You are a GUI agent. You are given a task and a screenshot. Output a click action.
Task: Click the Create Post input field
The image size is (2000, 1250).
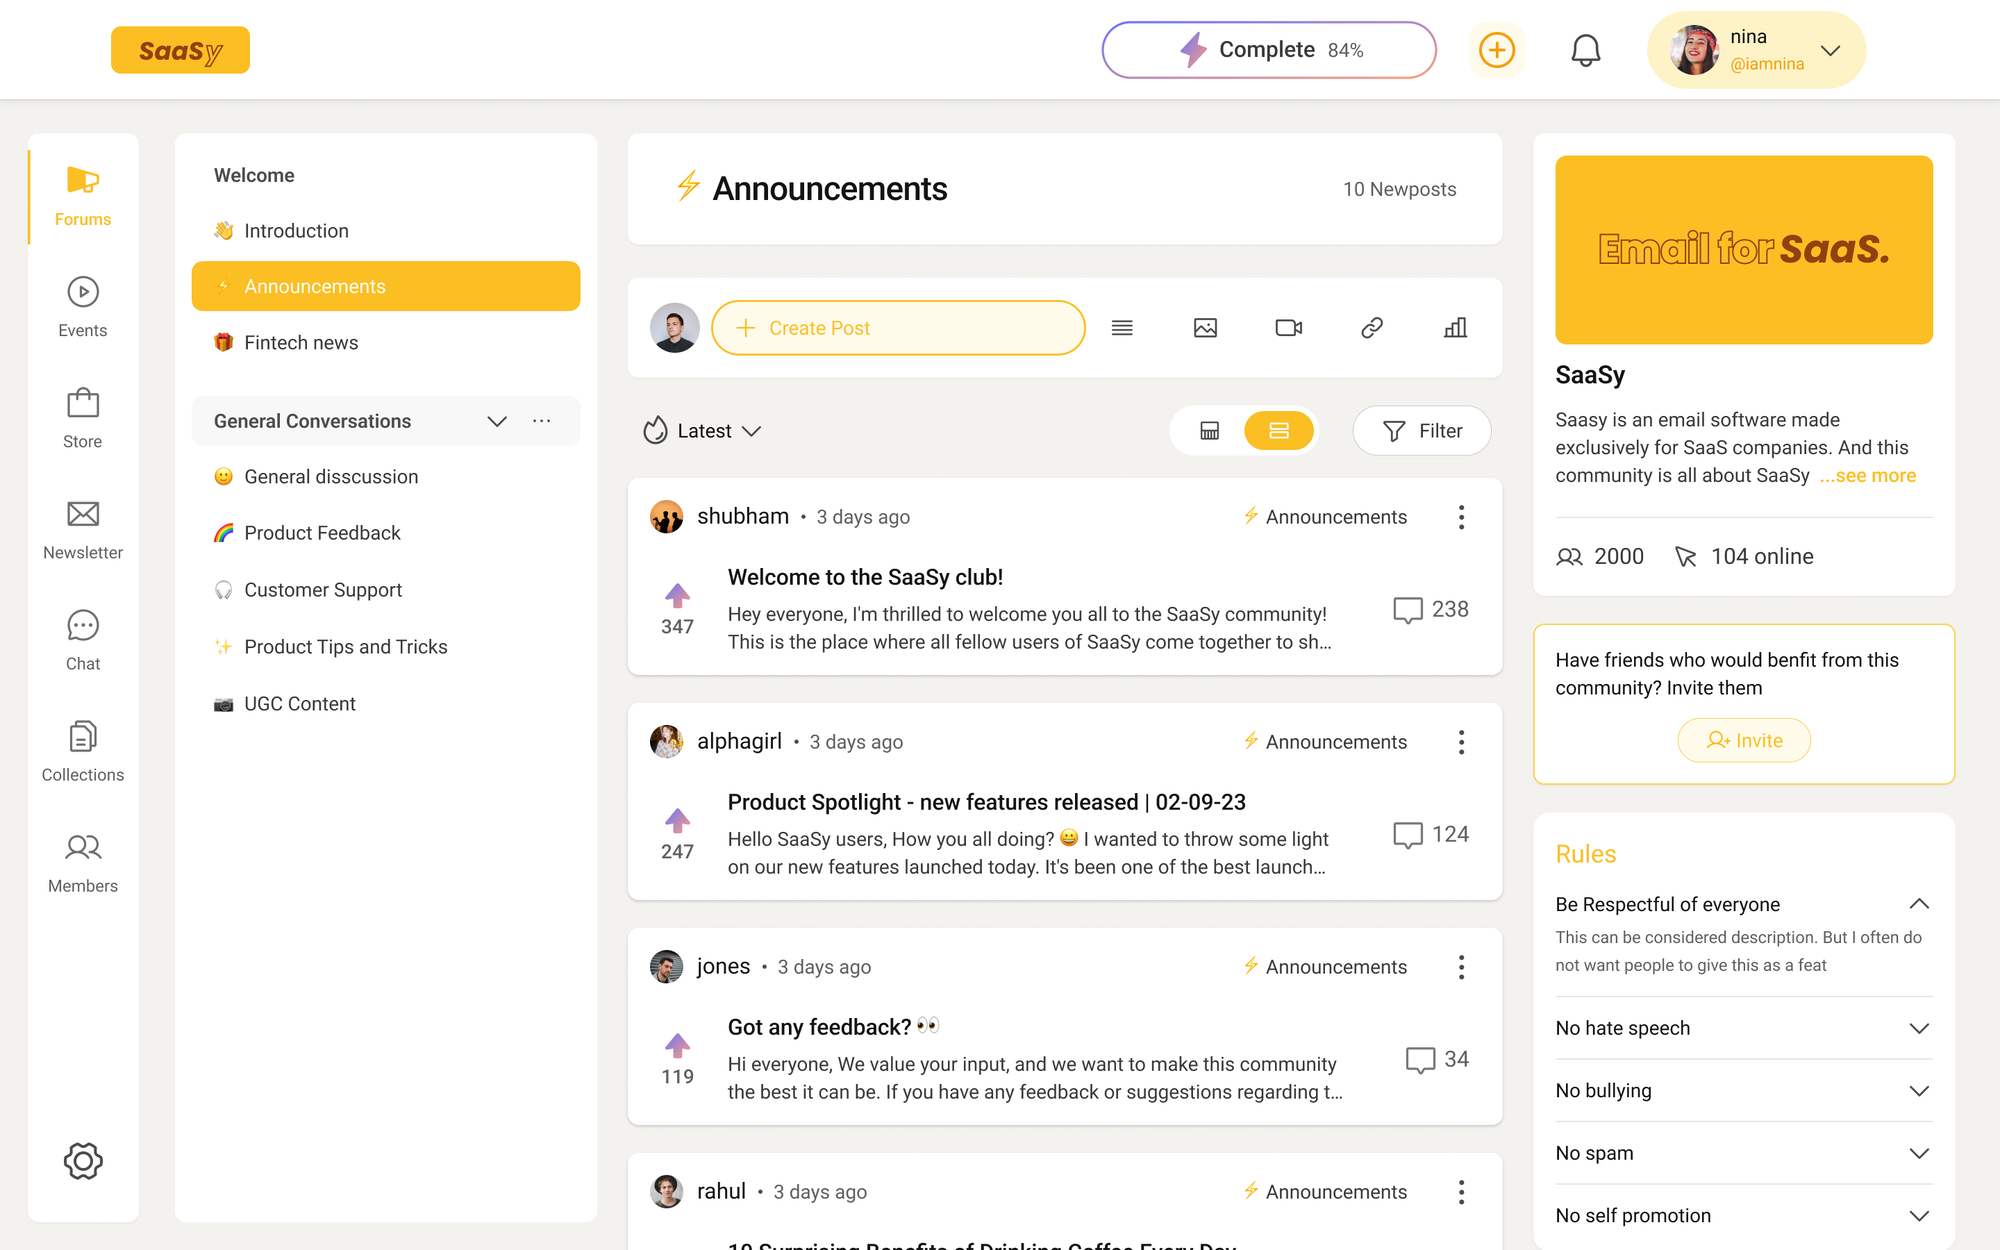coord(897,328)
